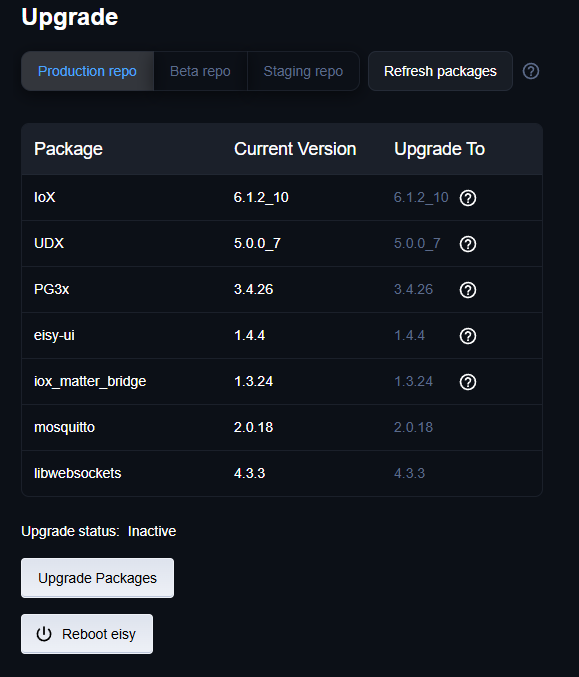Select the Production repo tab
The width and height of the screenshot is (579, 677).
(88, 71)
